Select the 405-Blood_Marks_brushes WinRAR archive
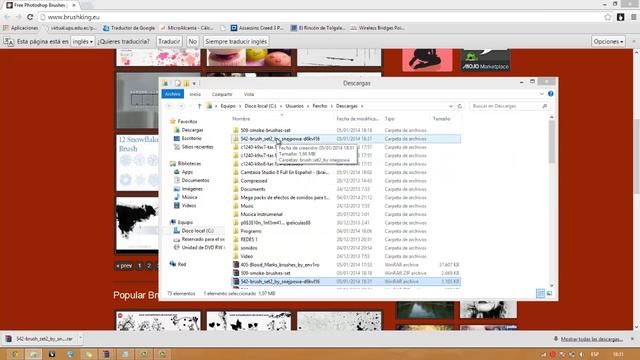The image size is (640, 360). click(346, 265)
